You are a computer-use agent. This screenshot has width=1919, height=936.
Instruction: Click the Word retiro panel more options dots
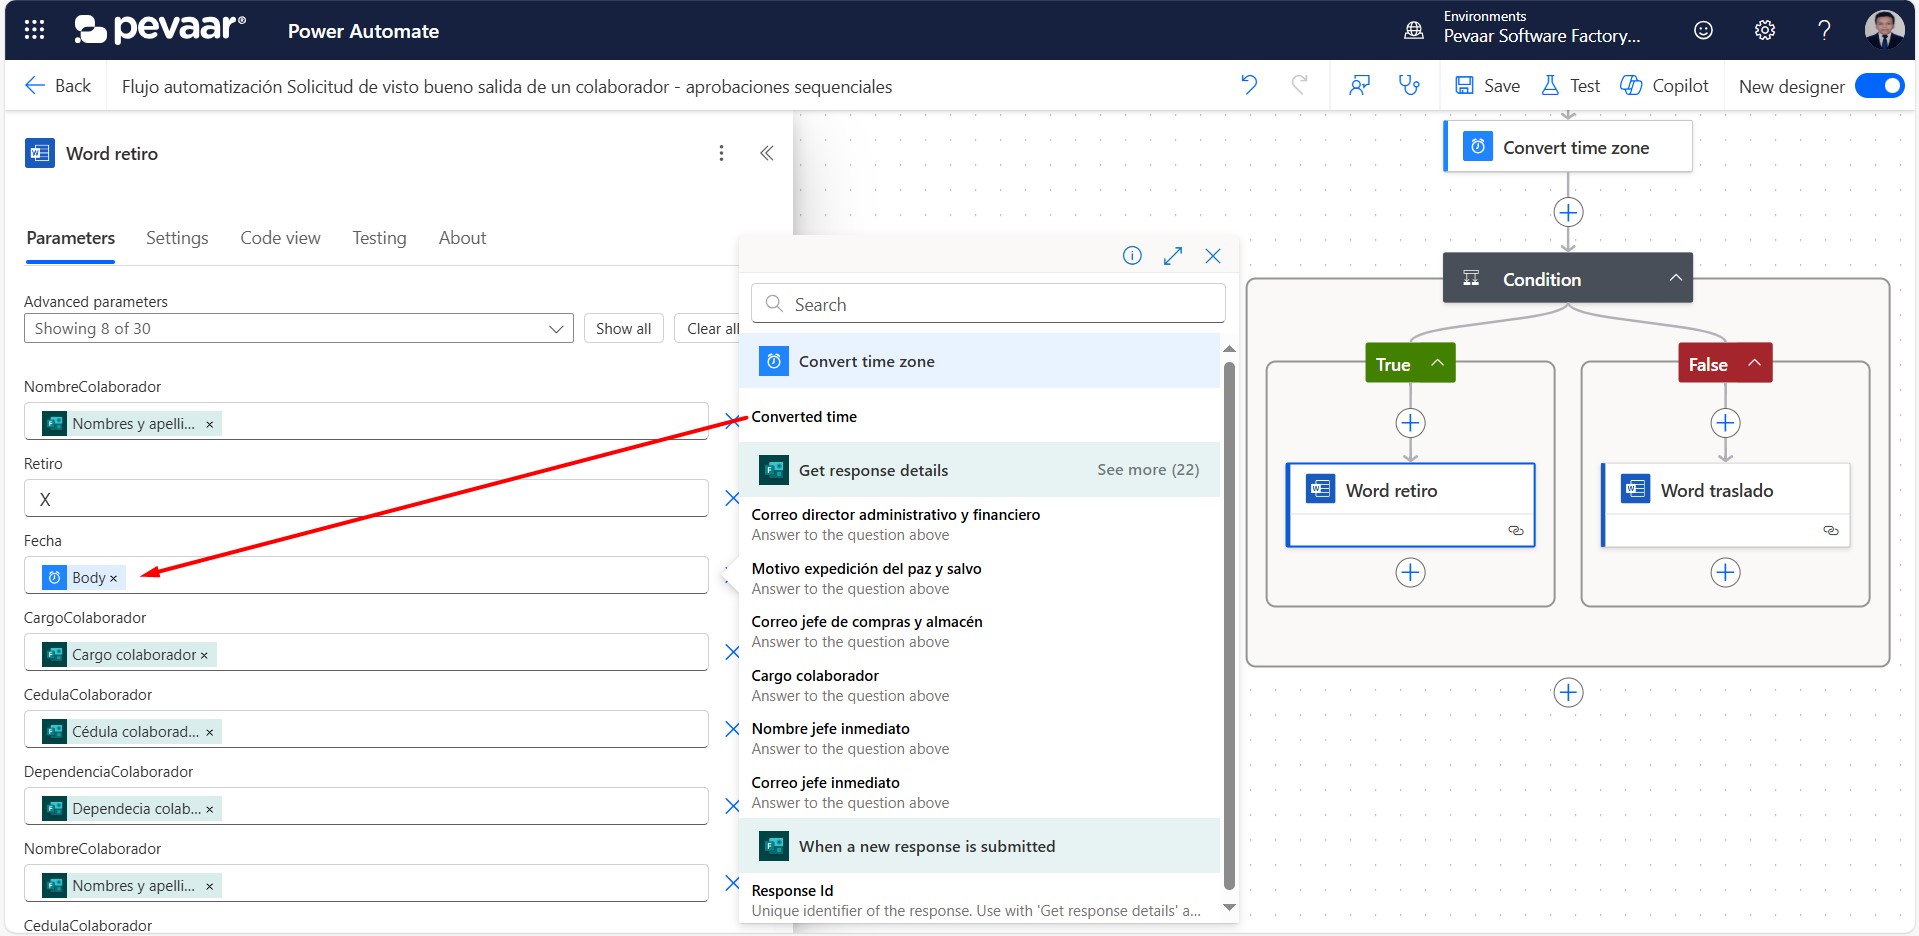tap(721, 153)
